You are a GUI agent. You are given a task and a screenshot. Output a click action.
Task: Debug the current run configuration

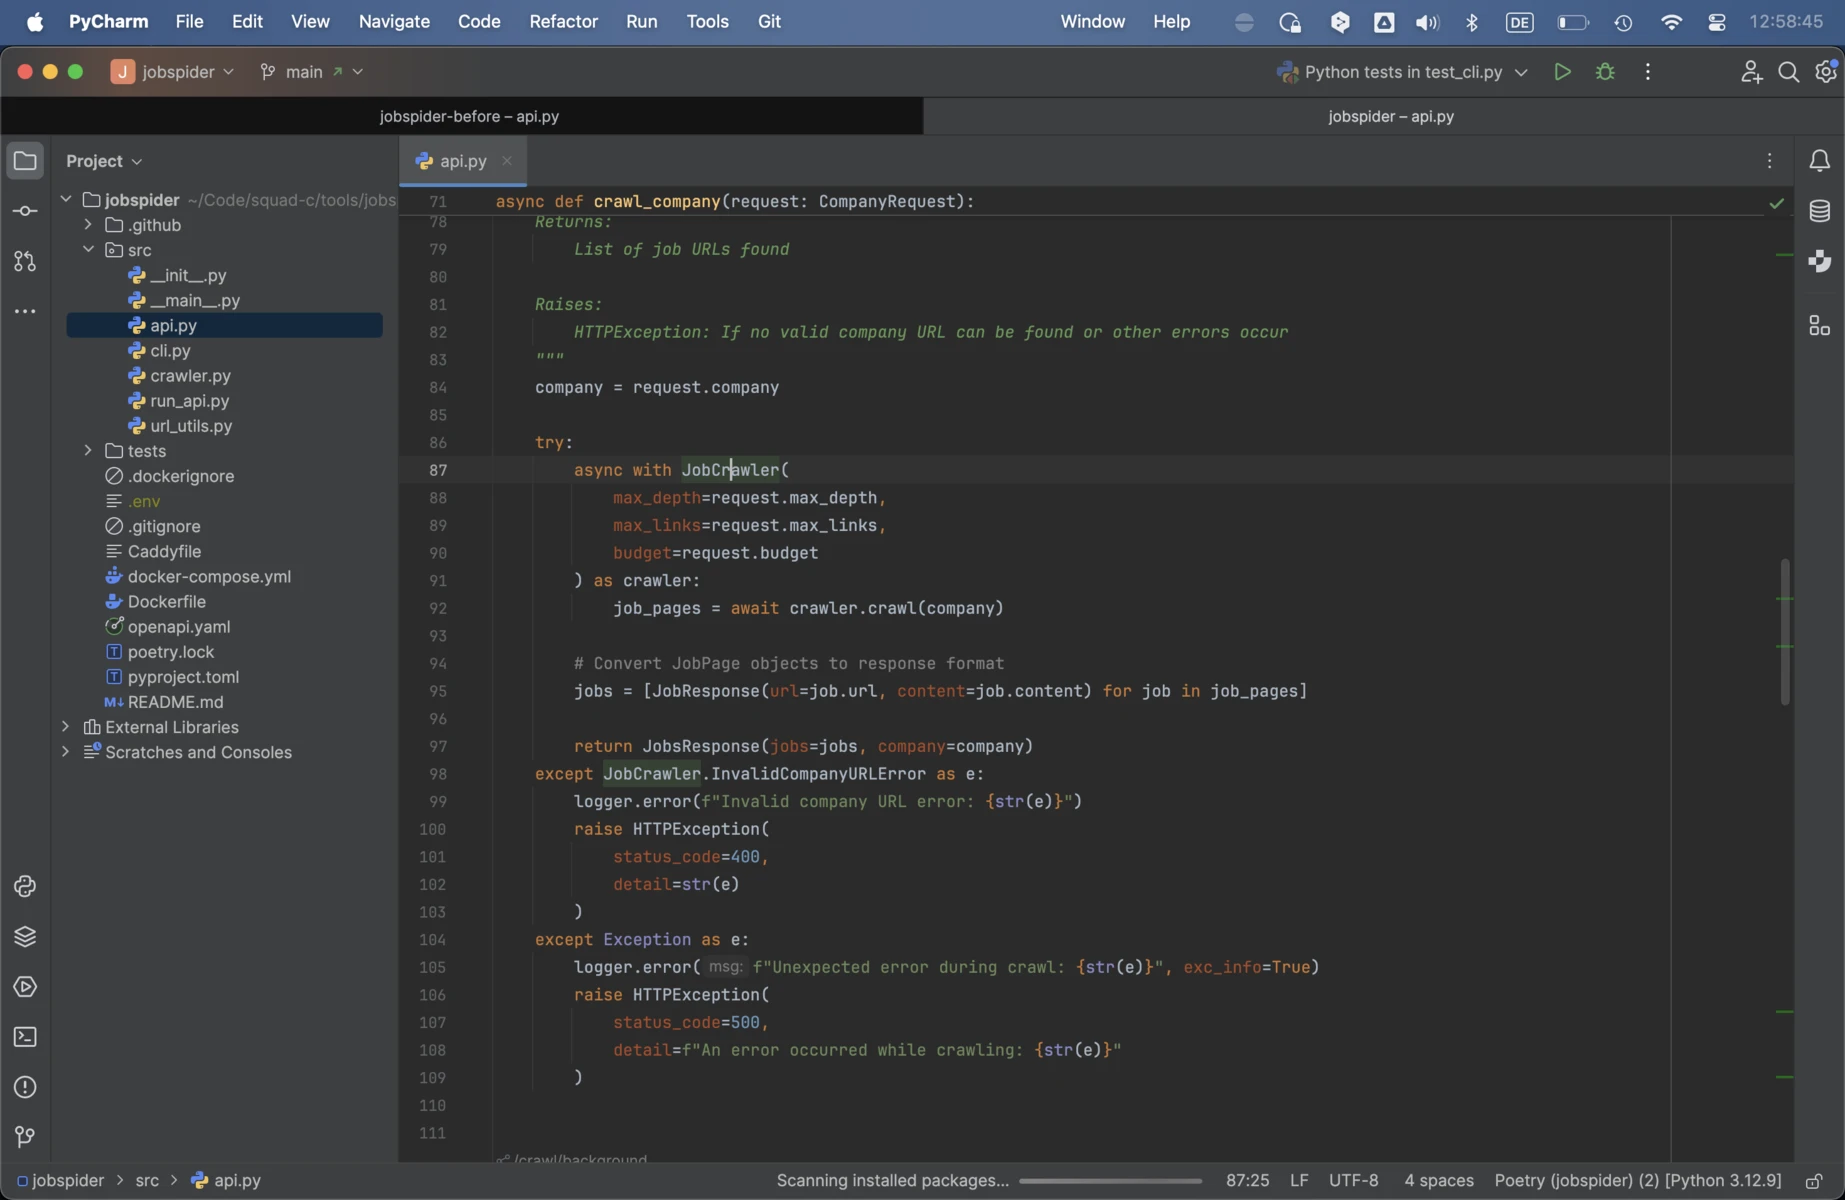pos(1605,72)
